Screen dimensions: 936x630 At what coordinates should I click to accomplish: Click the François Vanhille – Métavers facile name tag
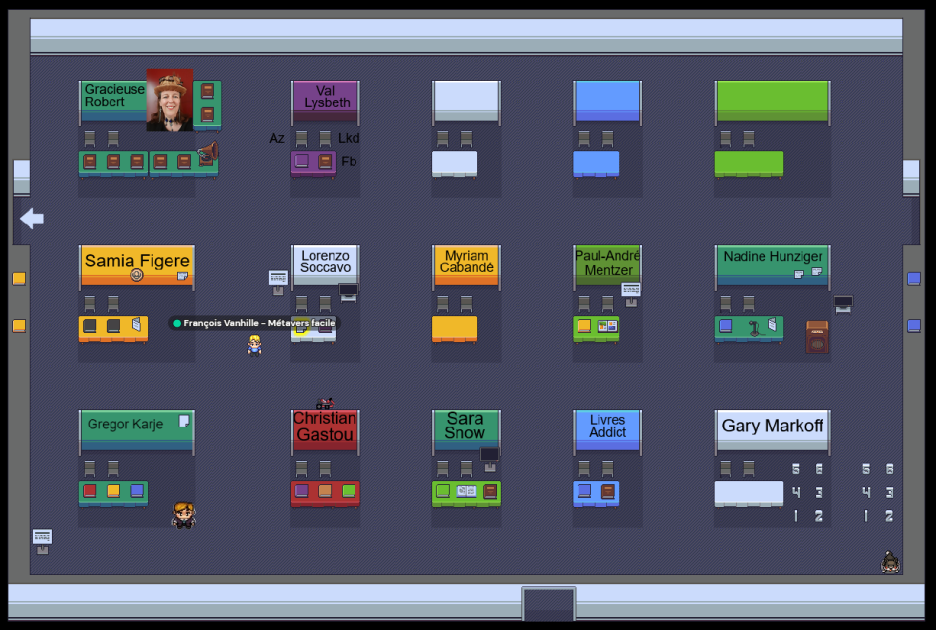tap(254, 323)
